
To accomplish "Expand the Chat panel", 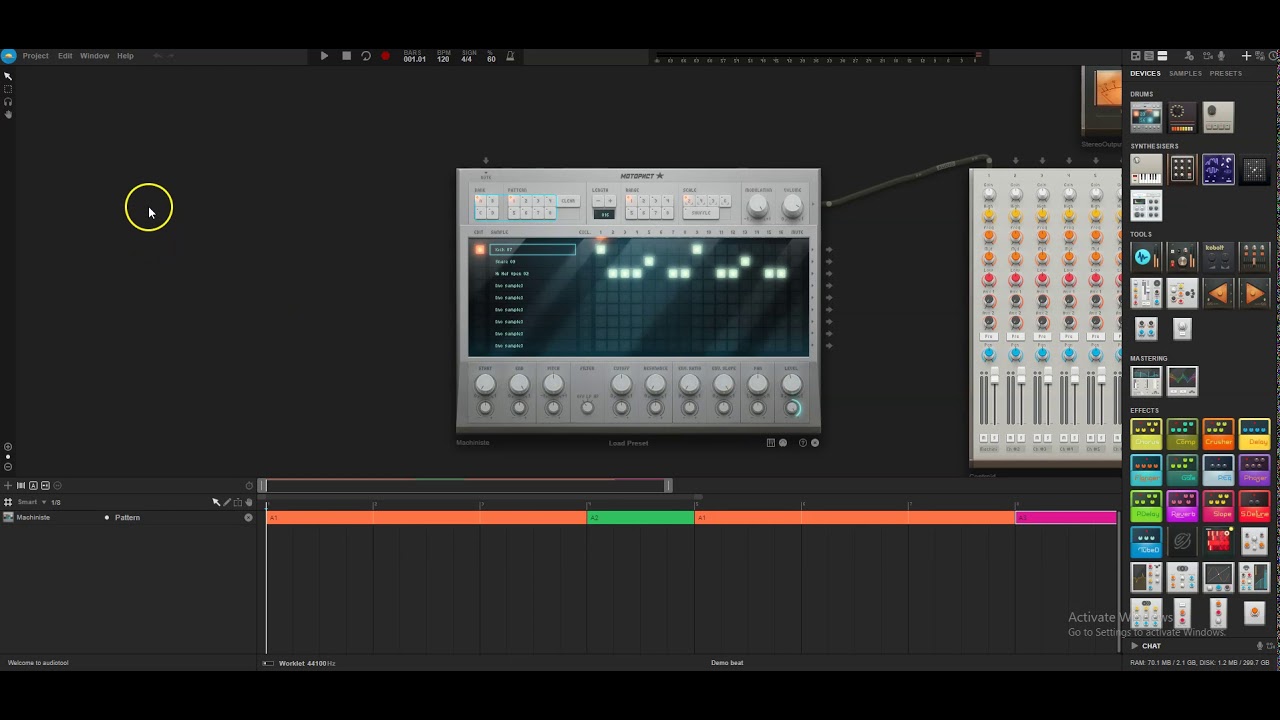I will (x=1146, y=646).
